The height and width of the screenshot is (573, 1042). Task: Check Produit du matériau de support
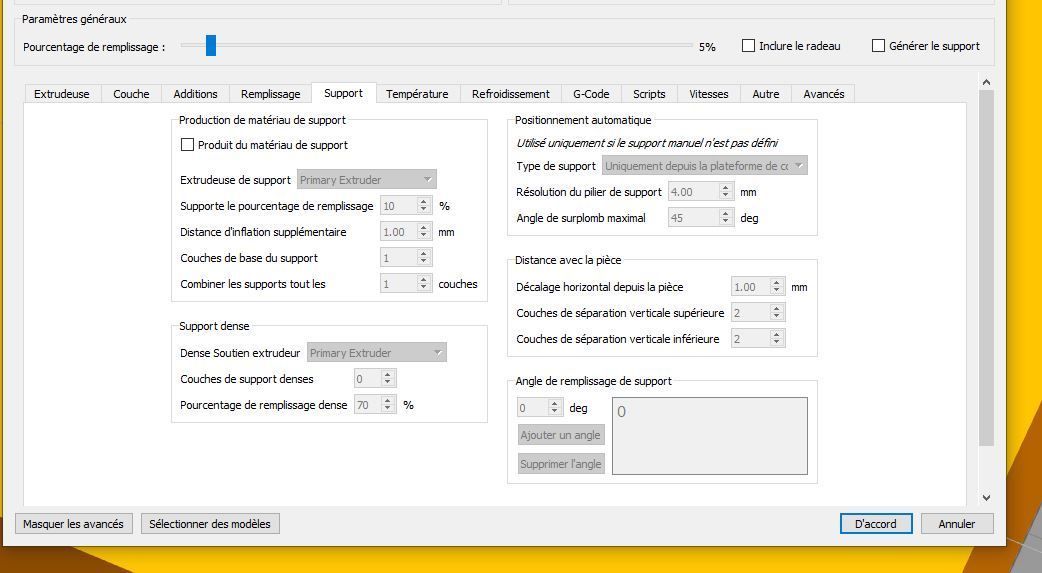[x=187, y=144]
